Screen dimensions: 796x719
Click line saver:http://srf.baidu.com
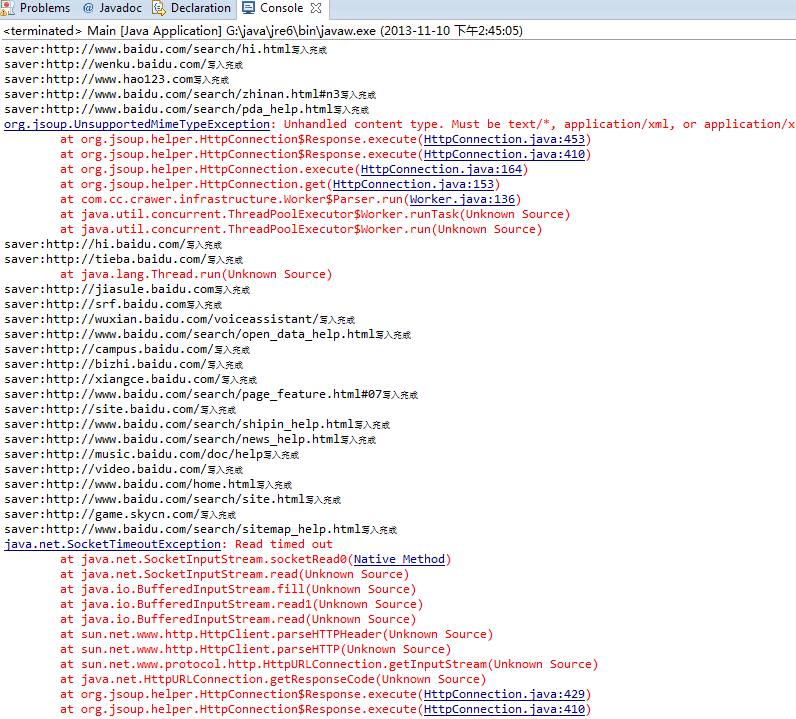pos(113,304)
